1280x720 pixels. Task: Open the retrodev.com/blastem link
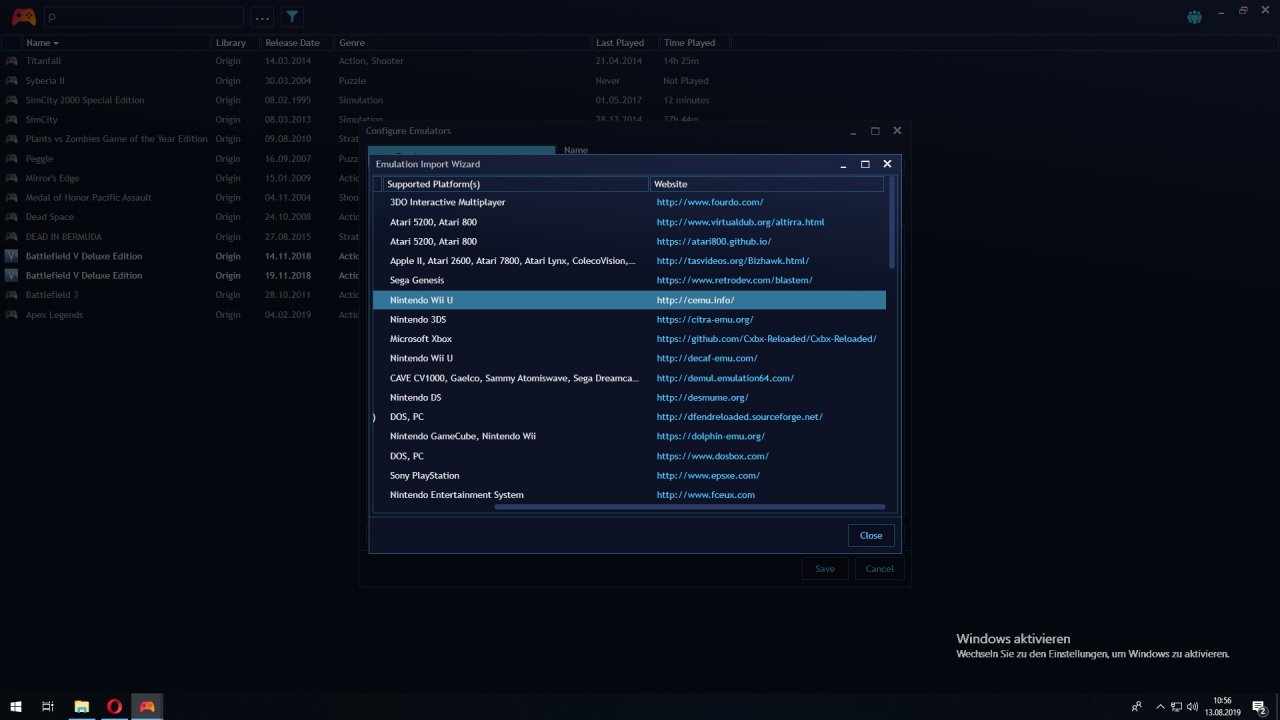click(734, 280)
